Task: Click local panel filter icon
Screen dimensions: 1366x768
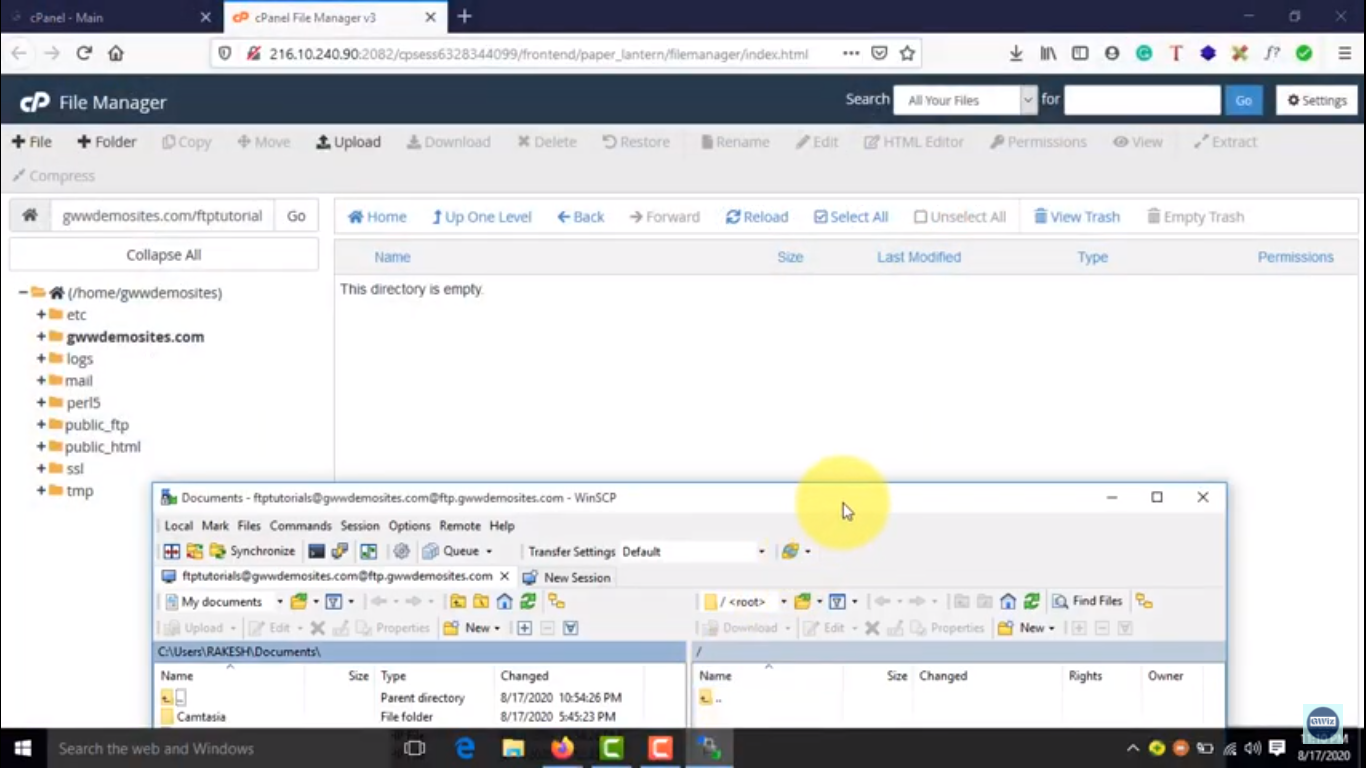Action: 334,602
